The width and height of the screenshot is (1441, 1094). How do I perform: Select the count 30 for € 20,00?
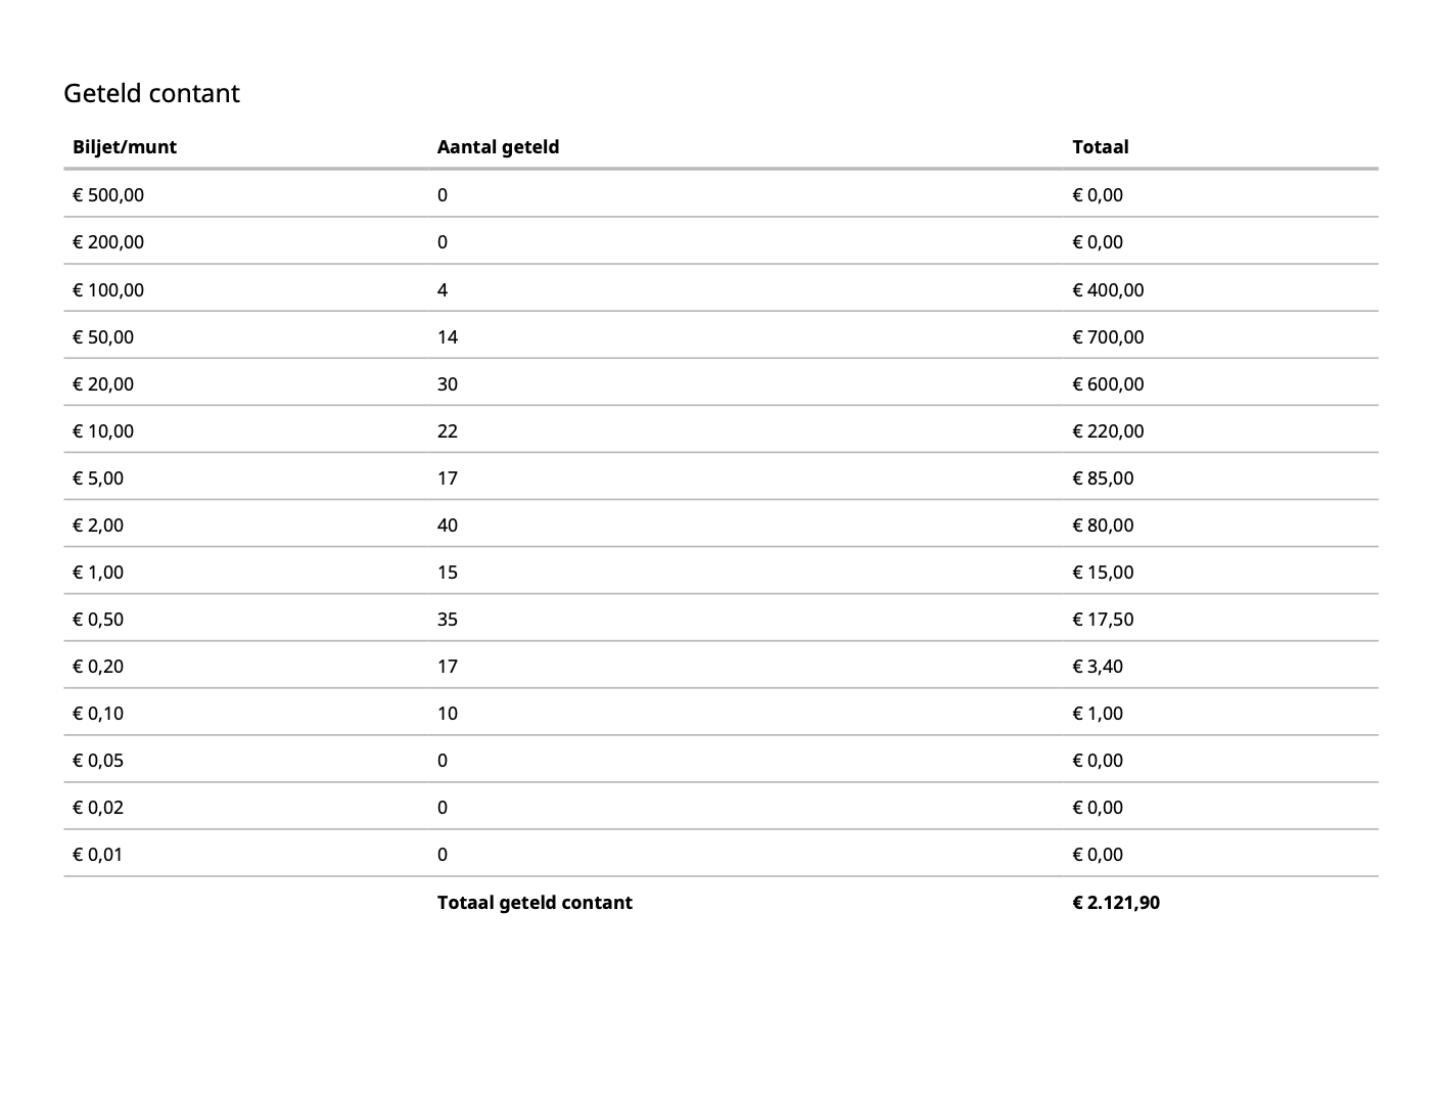click(447, 384)
